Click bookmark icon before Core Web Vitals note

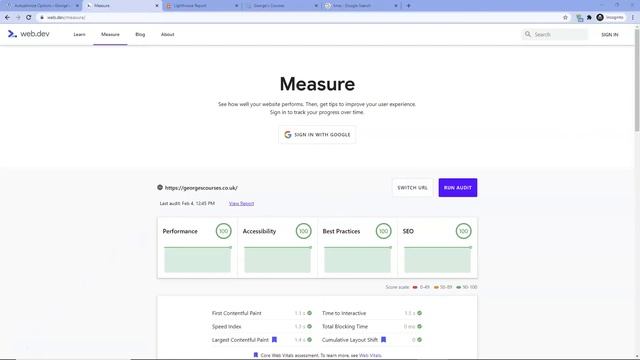pos(256,355)
